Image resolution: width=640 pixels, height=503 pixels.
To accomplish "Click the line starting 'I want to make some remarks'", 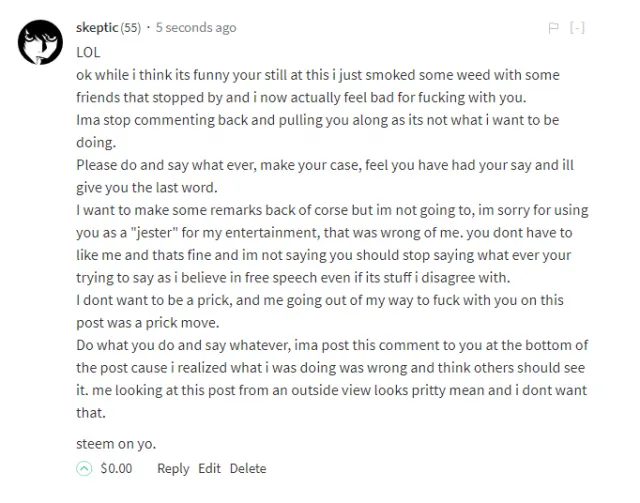I will pyautogui.click(x=332, y=210).
